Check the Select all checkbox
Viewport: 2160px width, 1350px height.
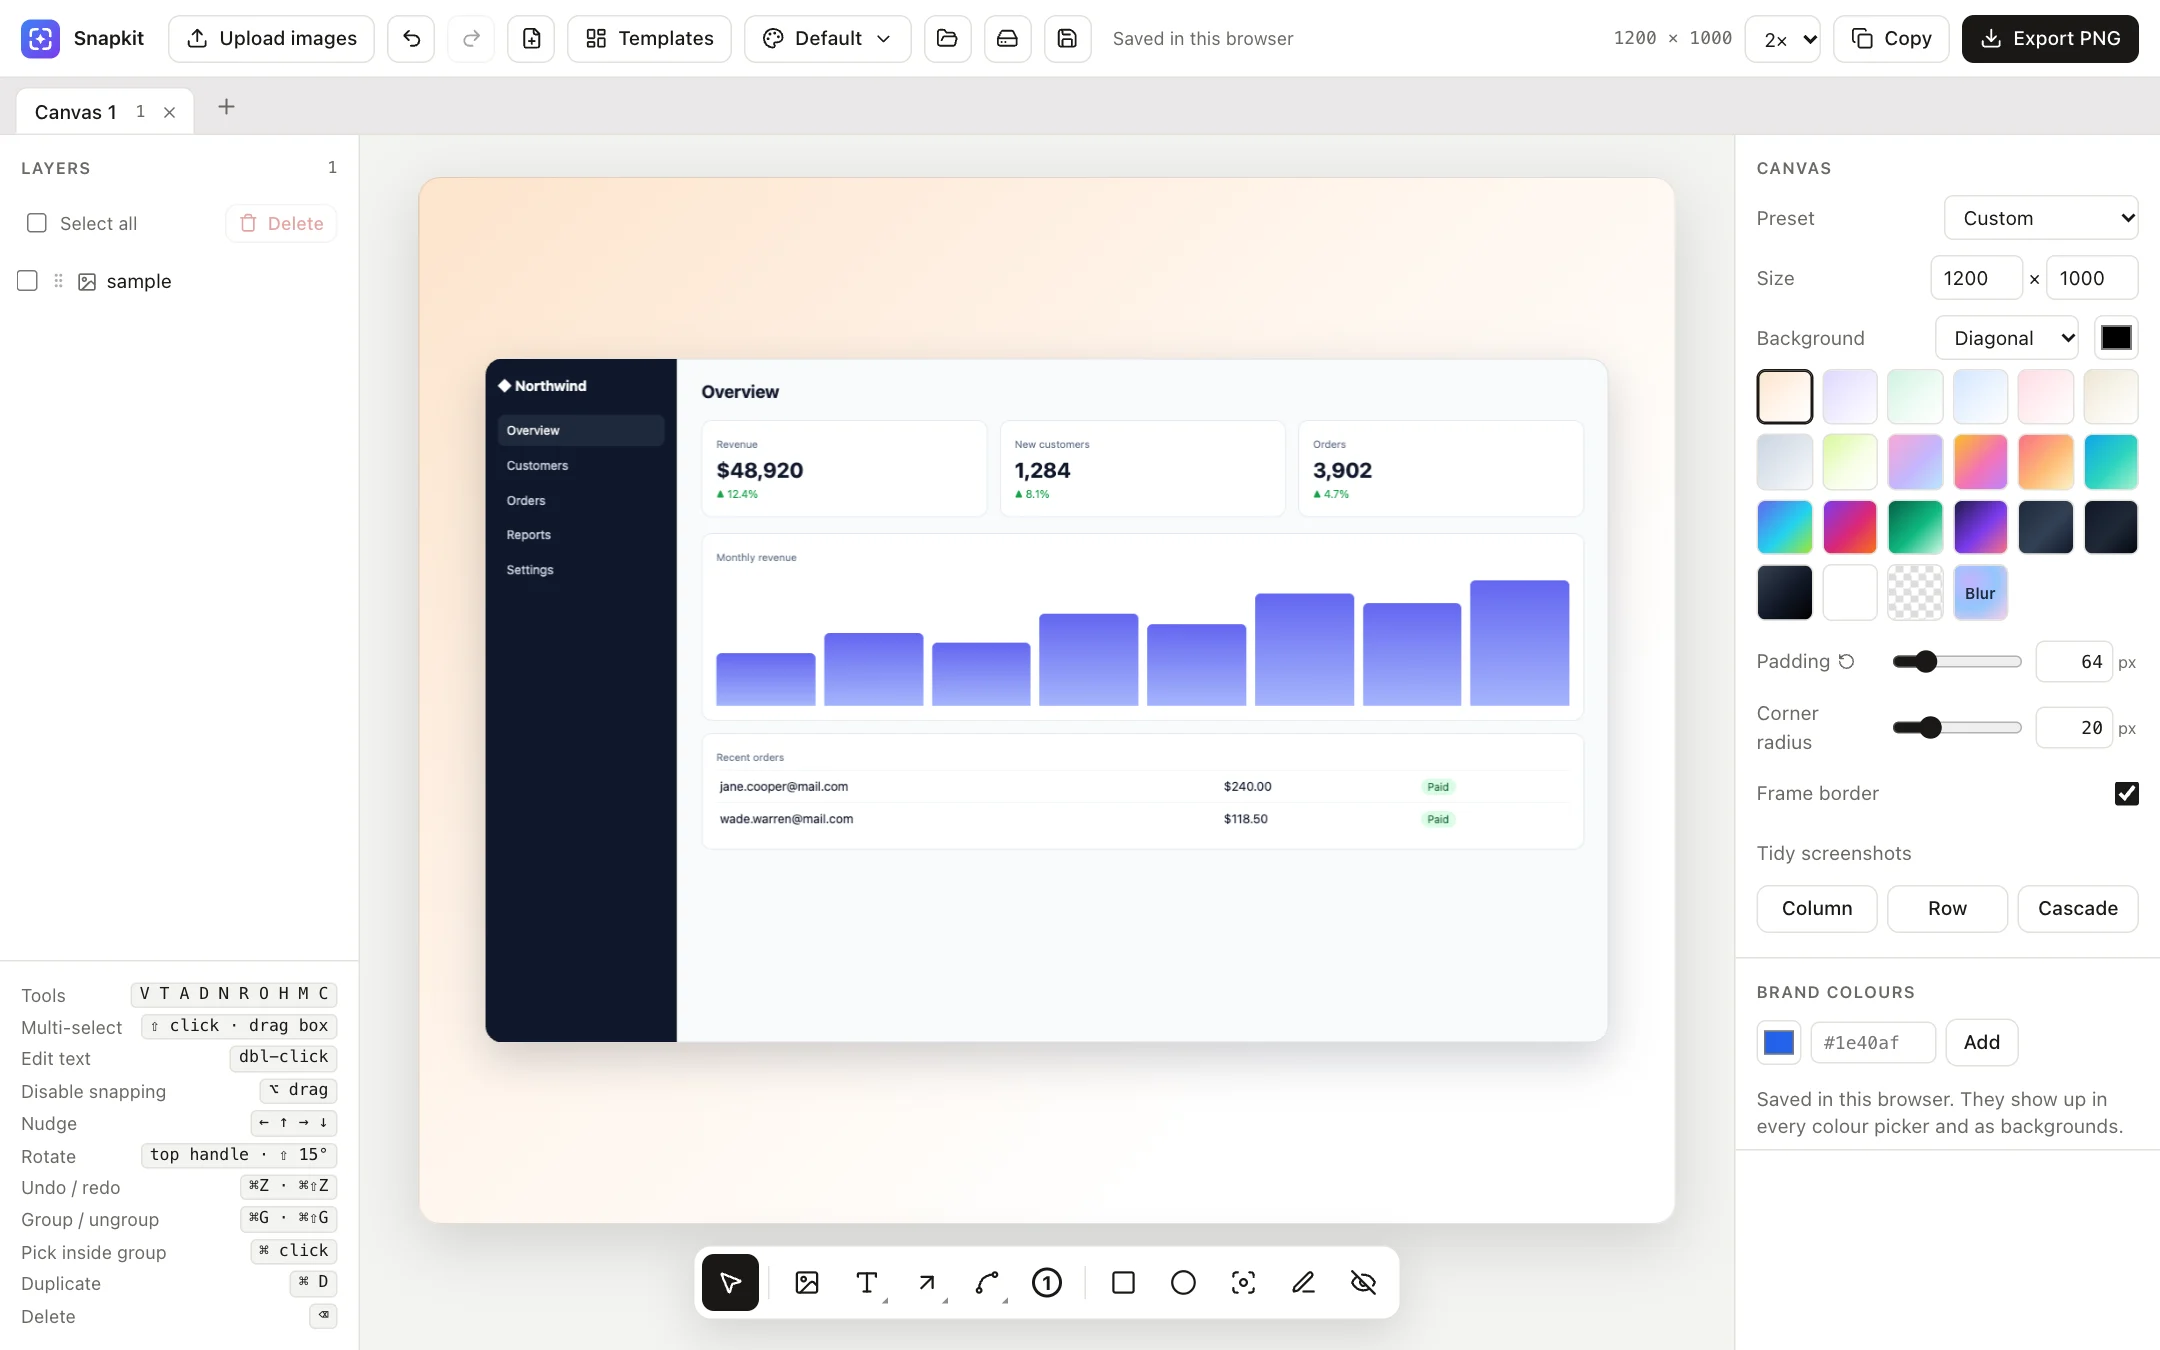[x=37, y=223]
